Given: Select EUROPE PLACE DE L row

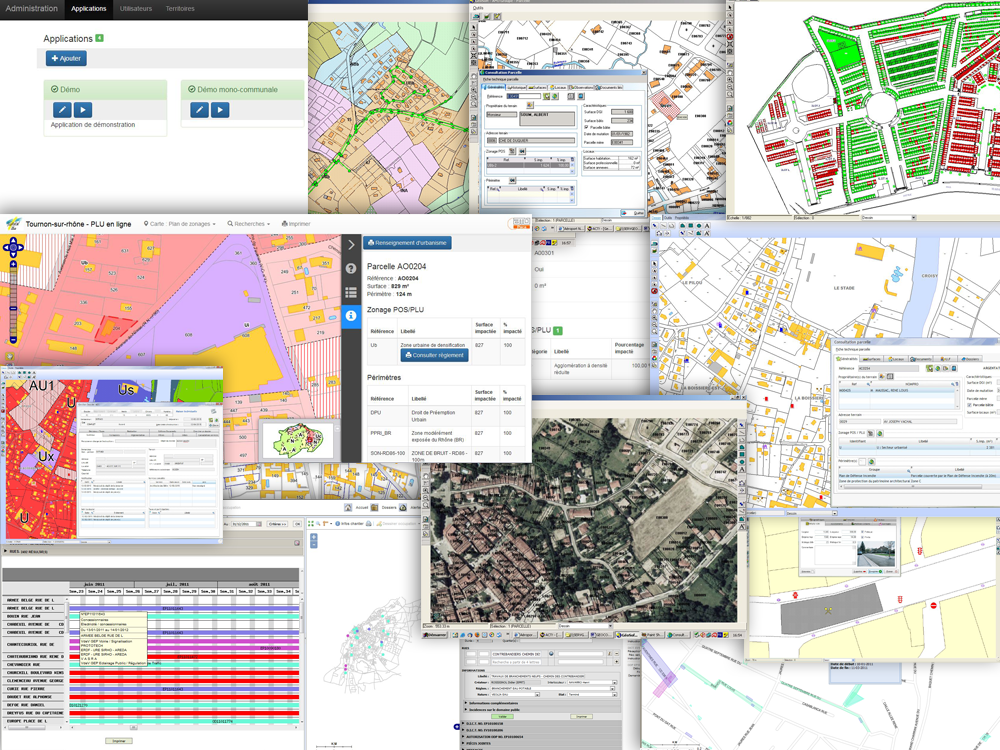Looking at the screenshot, I should click(35, 721).
